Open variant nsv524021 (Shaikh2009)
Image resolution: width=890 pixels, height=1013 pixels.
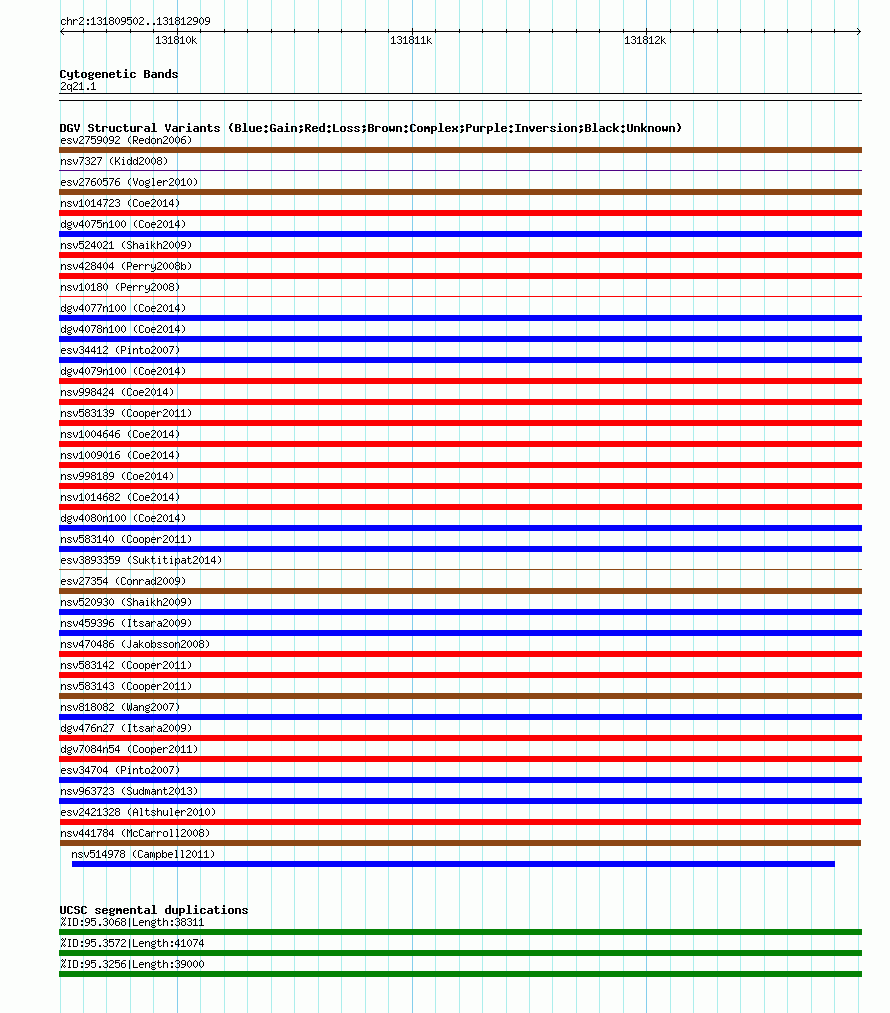126,245
